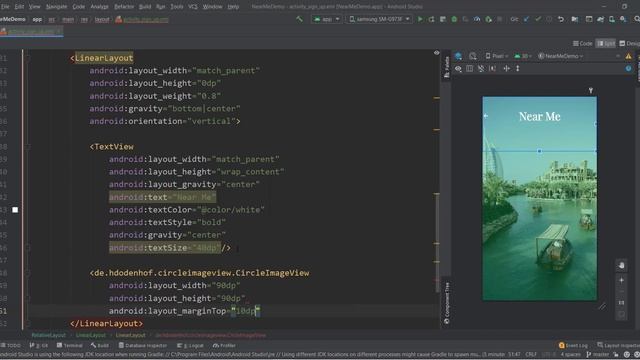Click the Apply Changes and Restart Activity icon
640x360 pixels.
[431, 19]
